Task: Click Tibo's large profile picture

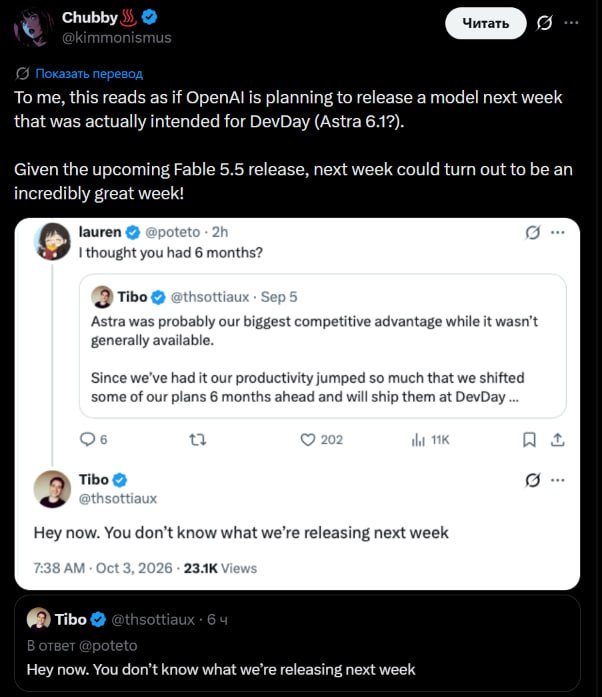Action: click(x=52, y=489)
